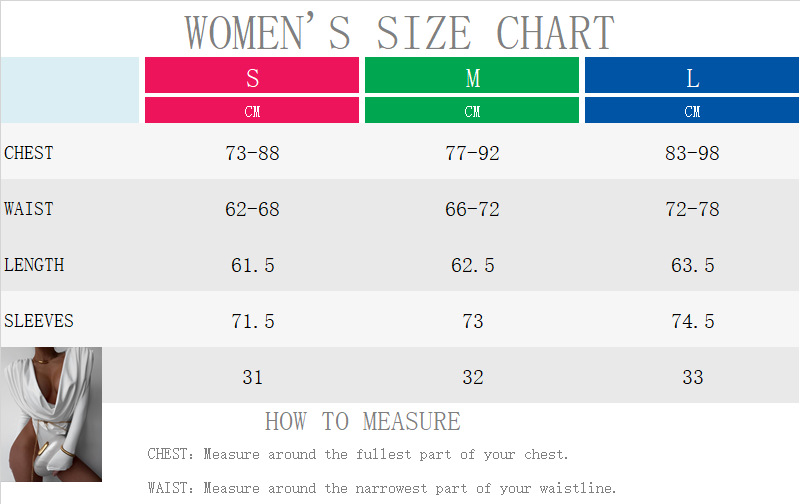The width and height of the screenshot is (800, 504).
Task: Click the SLEEVES row label
Action: [39, 321]
